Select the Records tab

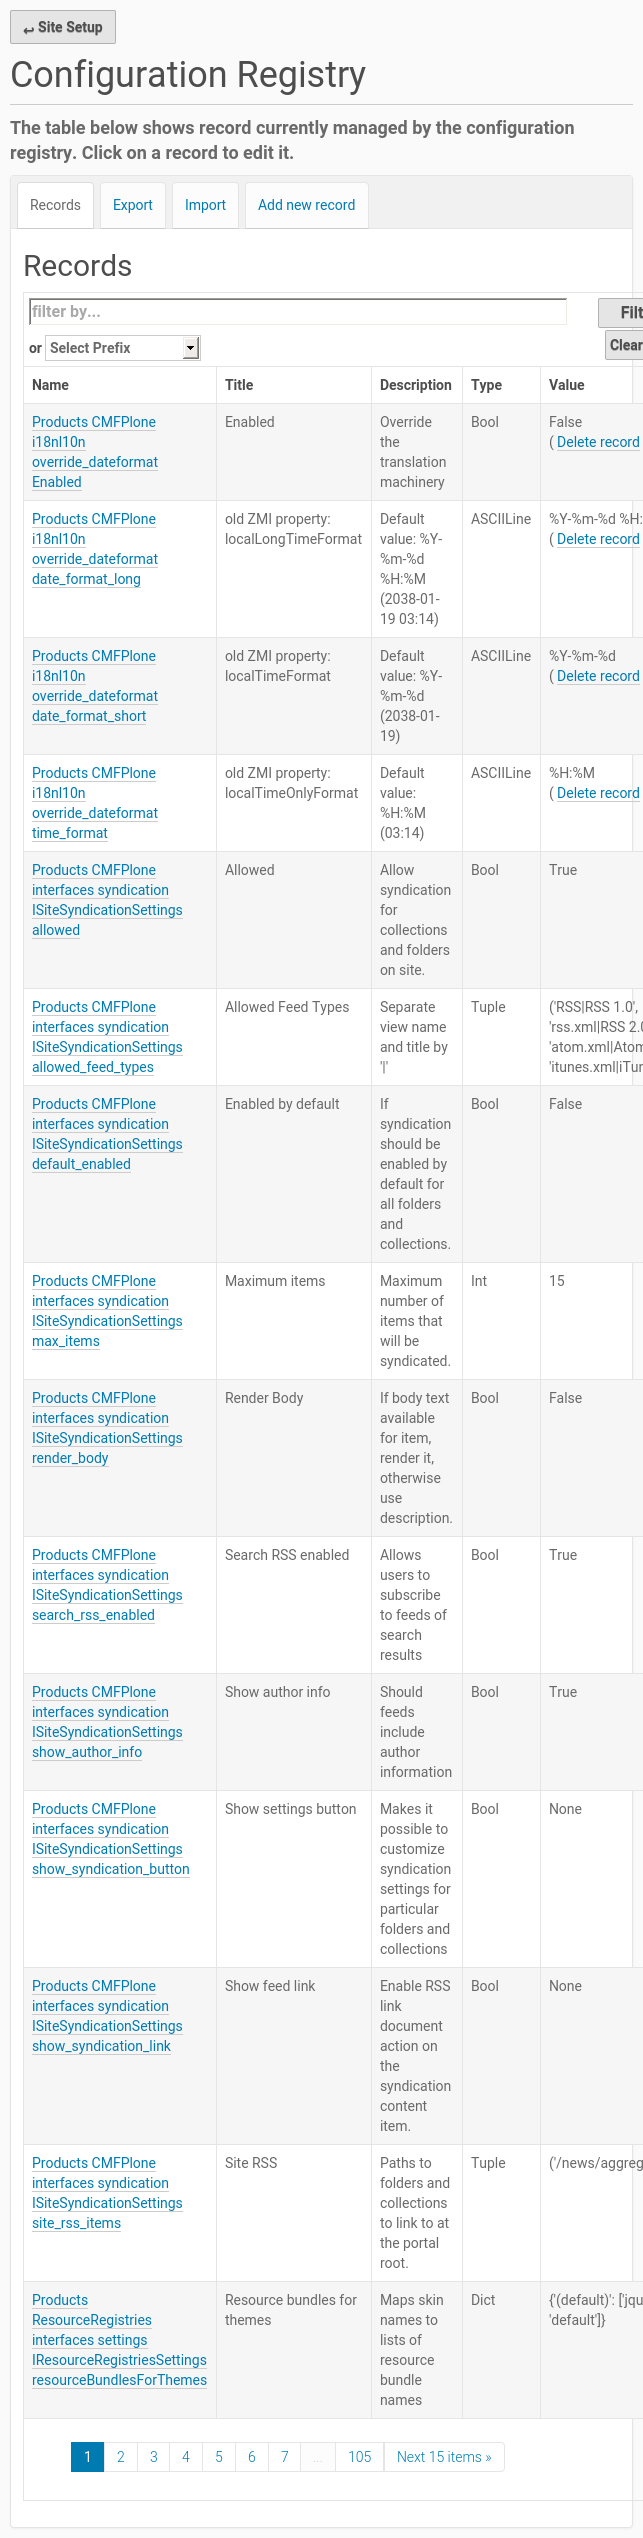click(55, 205)
